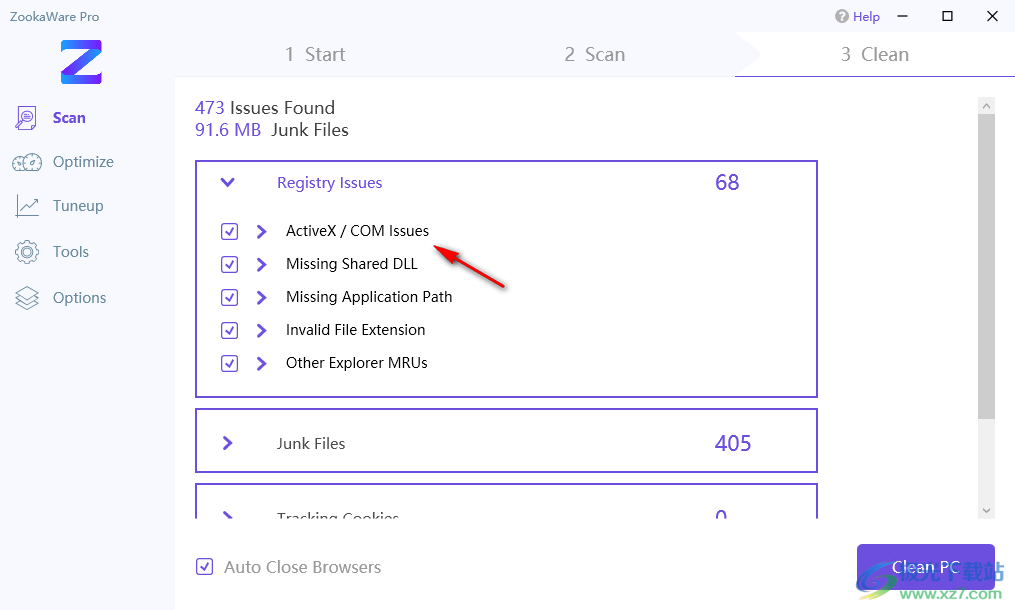
Task: Click the Help question mark icon
Action: [842, 17]
